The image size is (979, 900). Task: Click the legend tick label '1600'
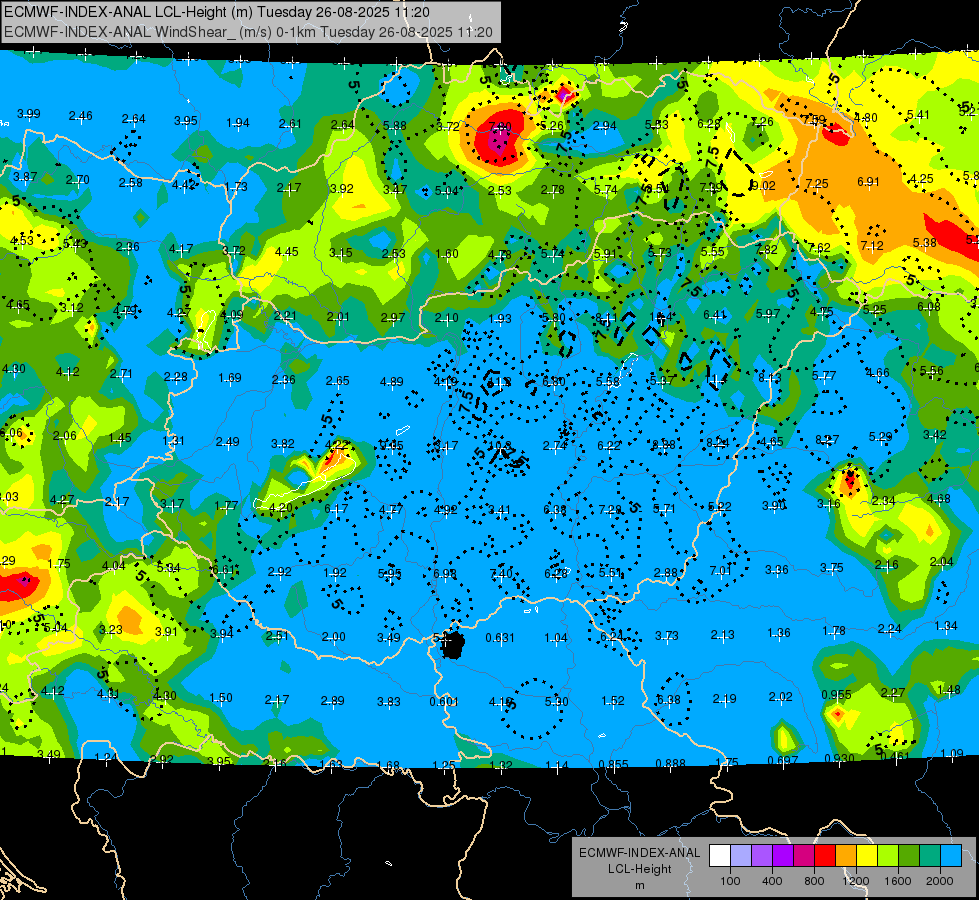[x=898, y=881]
